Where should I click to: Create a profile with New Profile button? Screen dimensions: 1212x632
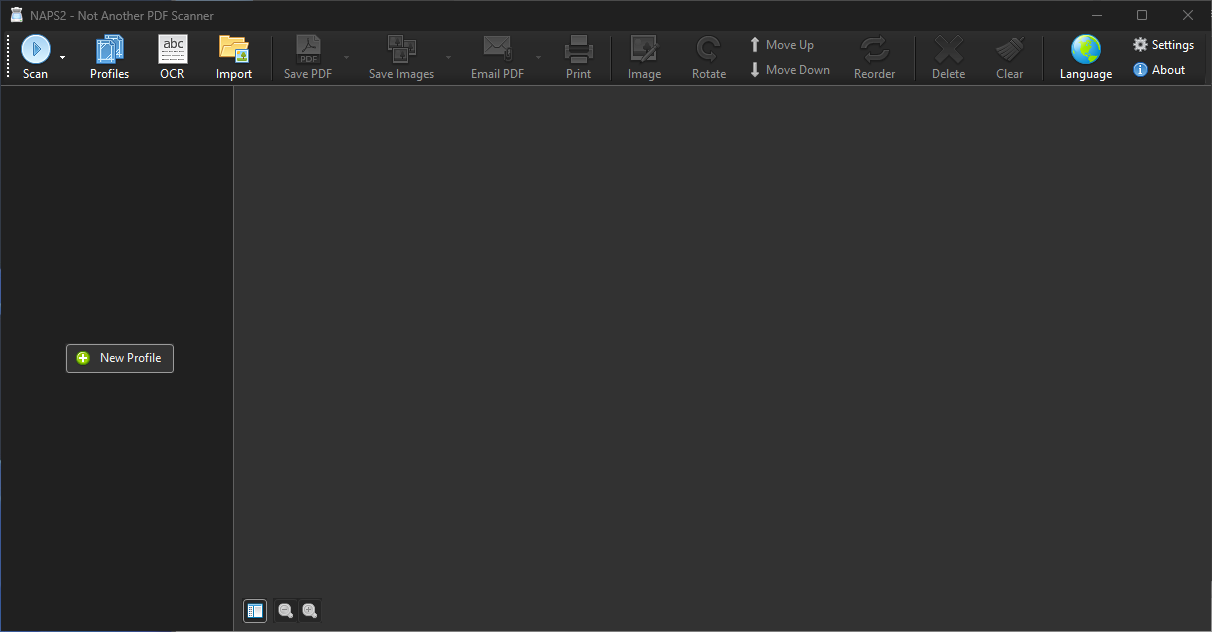point(120,358)
